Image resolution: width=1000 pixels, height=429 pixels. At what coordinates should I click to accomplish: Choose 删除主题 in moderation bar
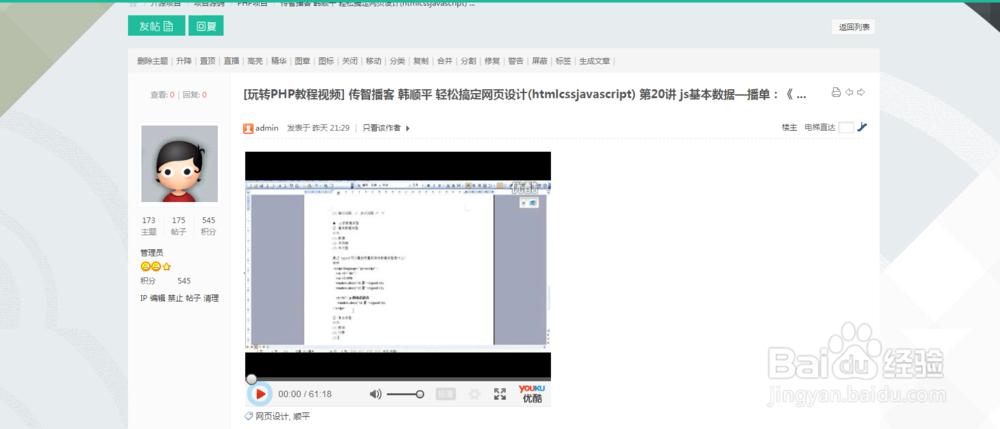click(x=152, y=61)
